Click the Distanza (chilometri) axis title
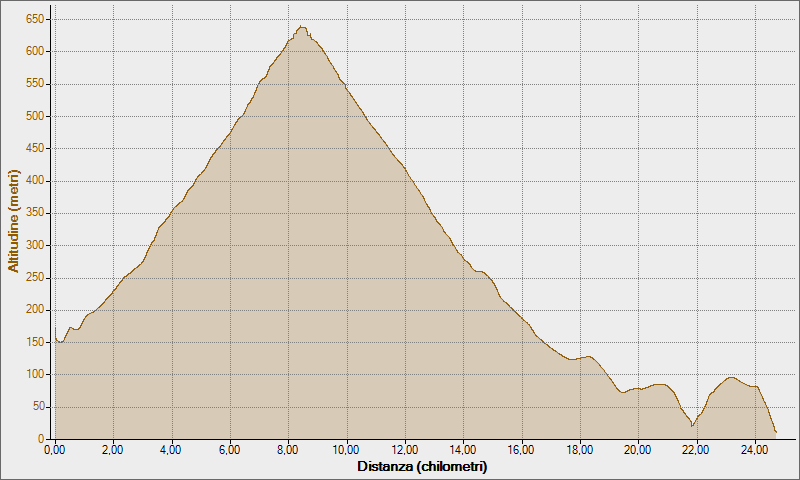 coord(422,466)
